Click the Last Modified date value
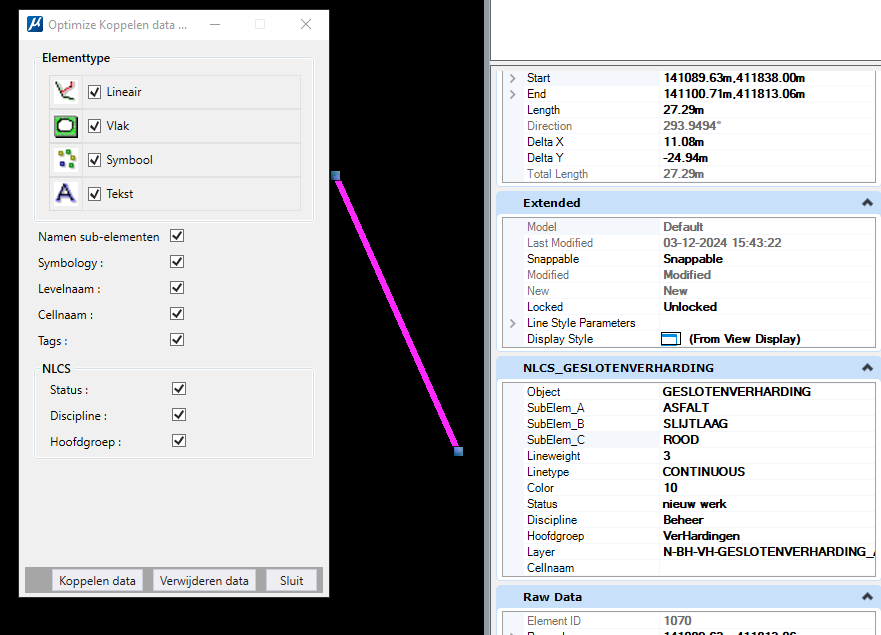 [722, 243]
